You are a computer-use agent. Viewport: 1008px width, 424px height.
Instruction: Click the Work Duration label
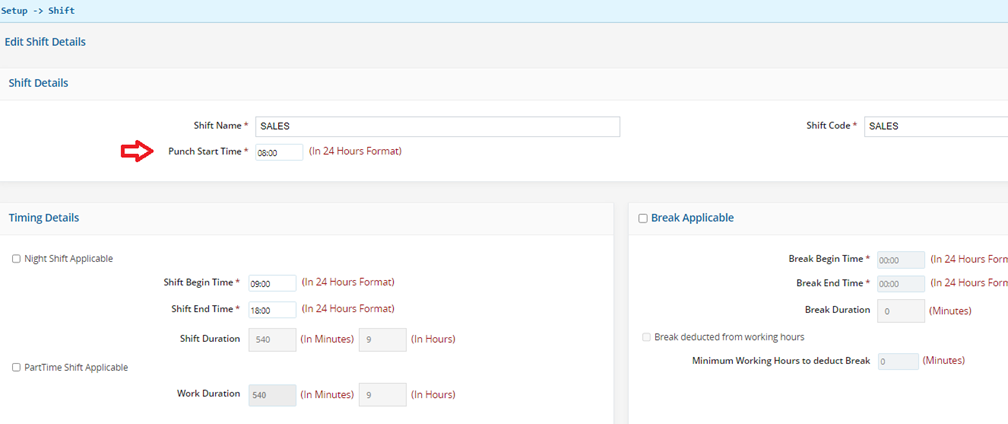(208, 393)
